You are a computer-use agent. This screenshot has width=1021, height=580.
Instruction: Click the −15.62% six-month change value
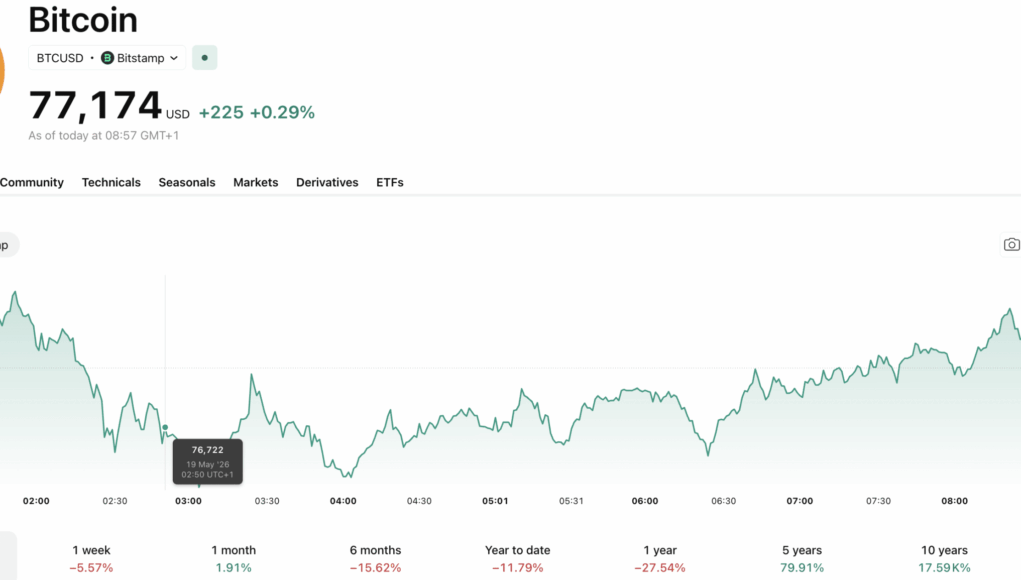376,568
